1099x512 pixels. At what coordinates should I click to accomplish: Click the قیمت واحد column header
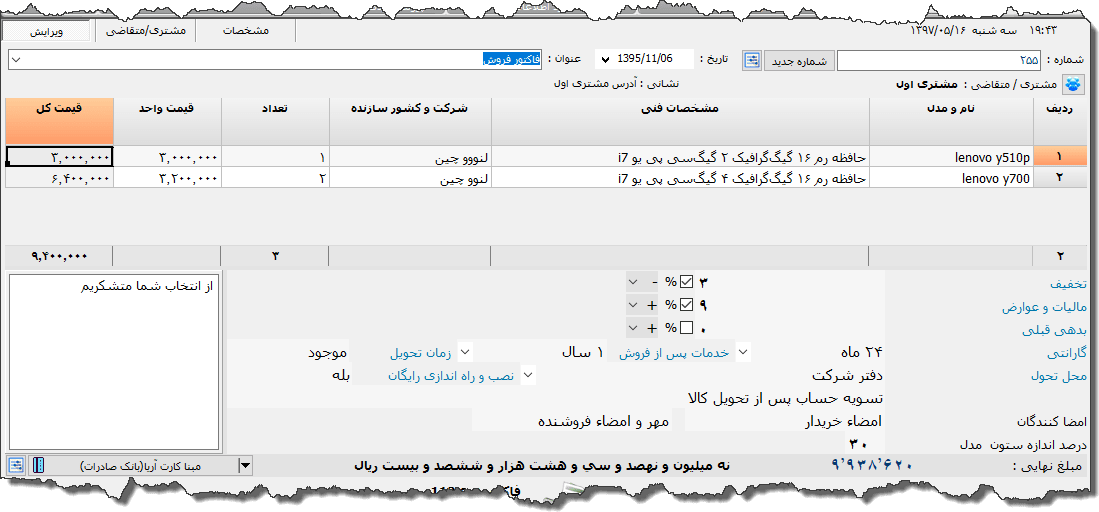click(x=168, y=121)
